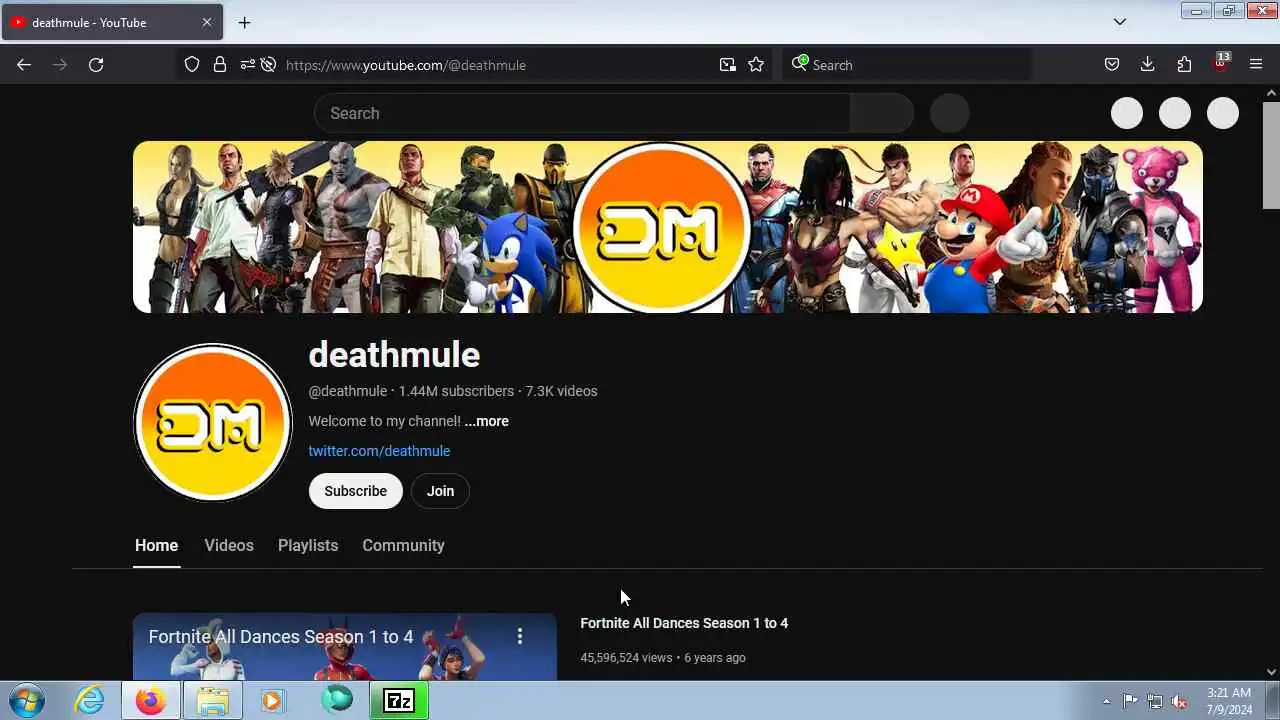Viewport: 1280px width, 720px height.
Task: Click the blocked autoplay icon in address bar
Action: pos(268,65)
